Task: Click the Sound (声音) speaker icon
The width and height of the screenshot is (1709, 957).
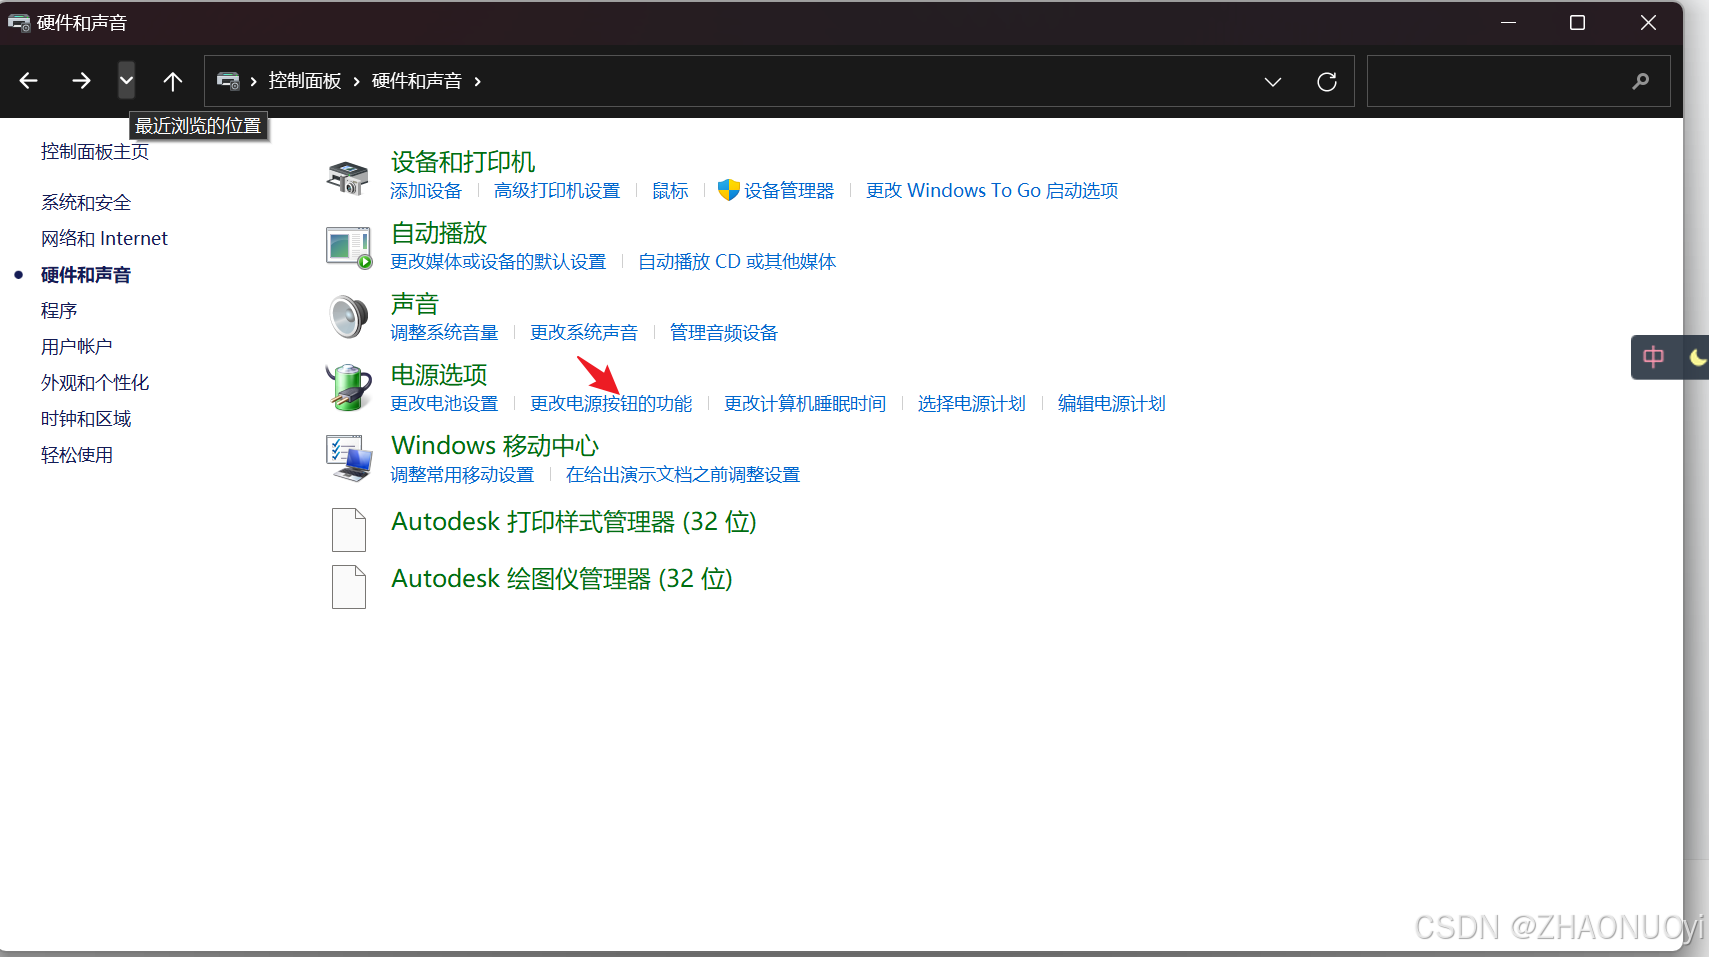Action: (349, 317)
